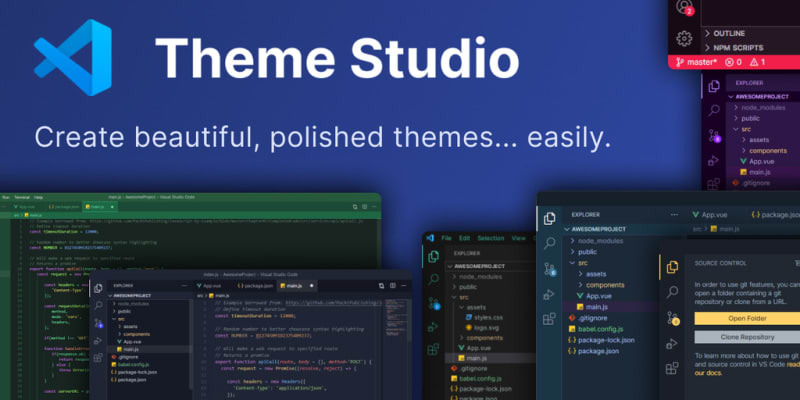Viewport: 800px width, 400px height.
Task: Click the Open Folder button
Action: click(x=746, y=318)
